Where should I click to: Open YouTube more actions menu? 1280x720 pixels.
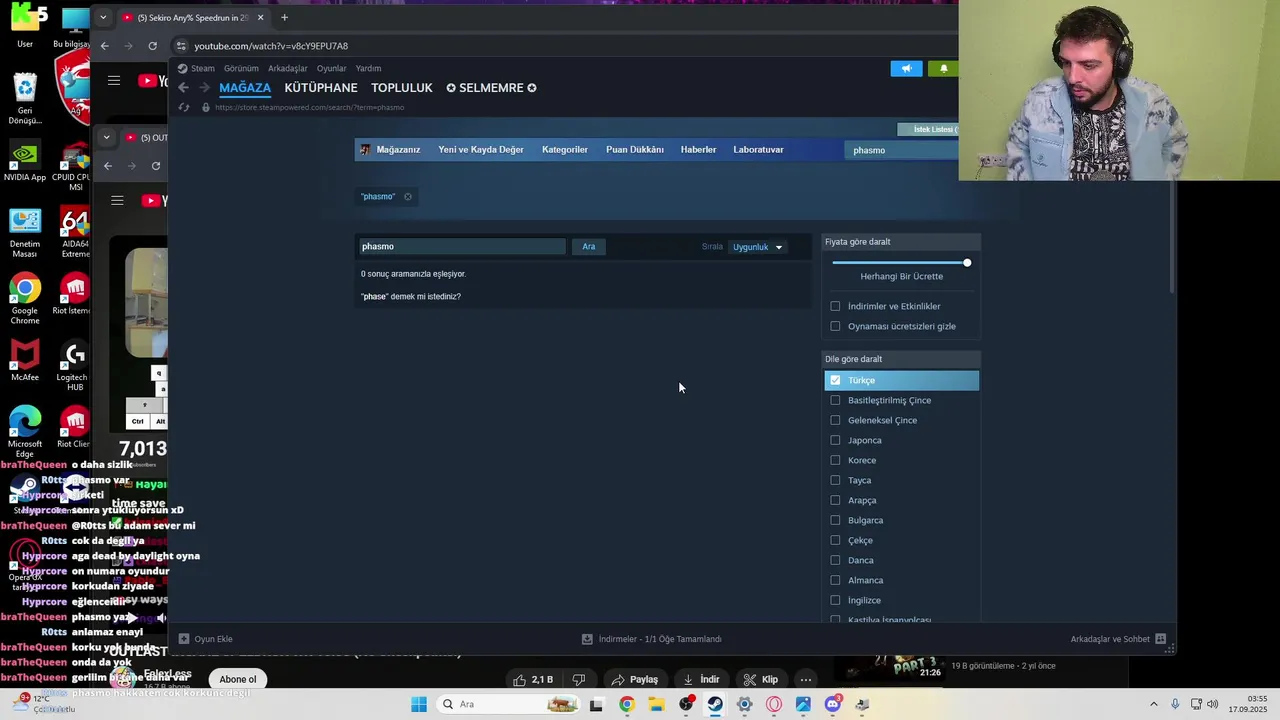[806, 680]
